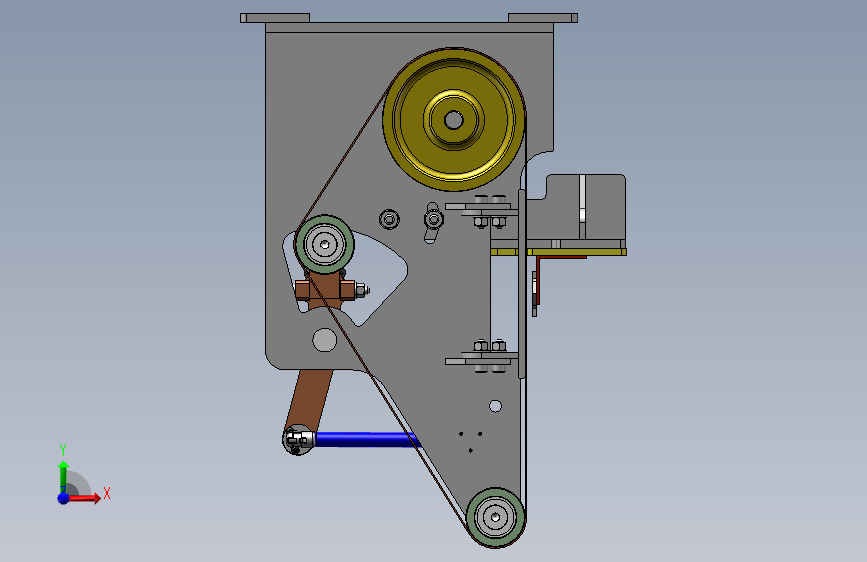The height and width of the screenshot is (562, 867).
Task: Select the bolt in the slotted hole
Action: point(434,220)
